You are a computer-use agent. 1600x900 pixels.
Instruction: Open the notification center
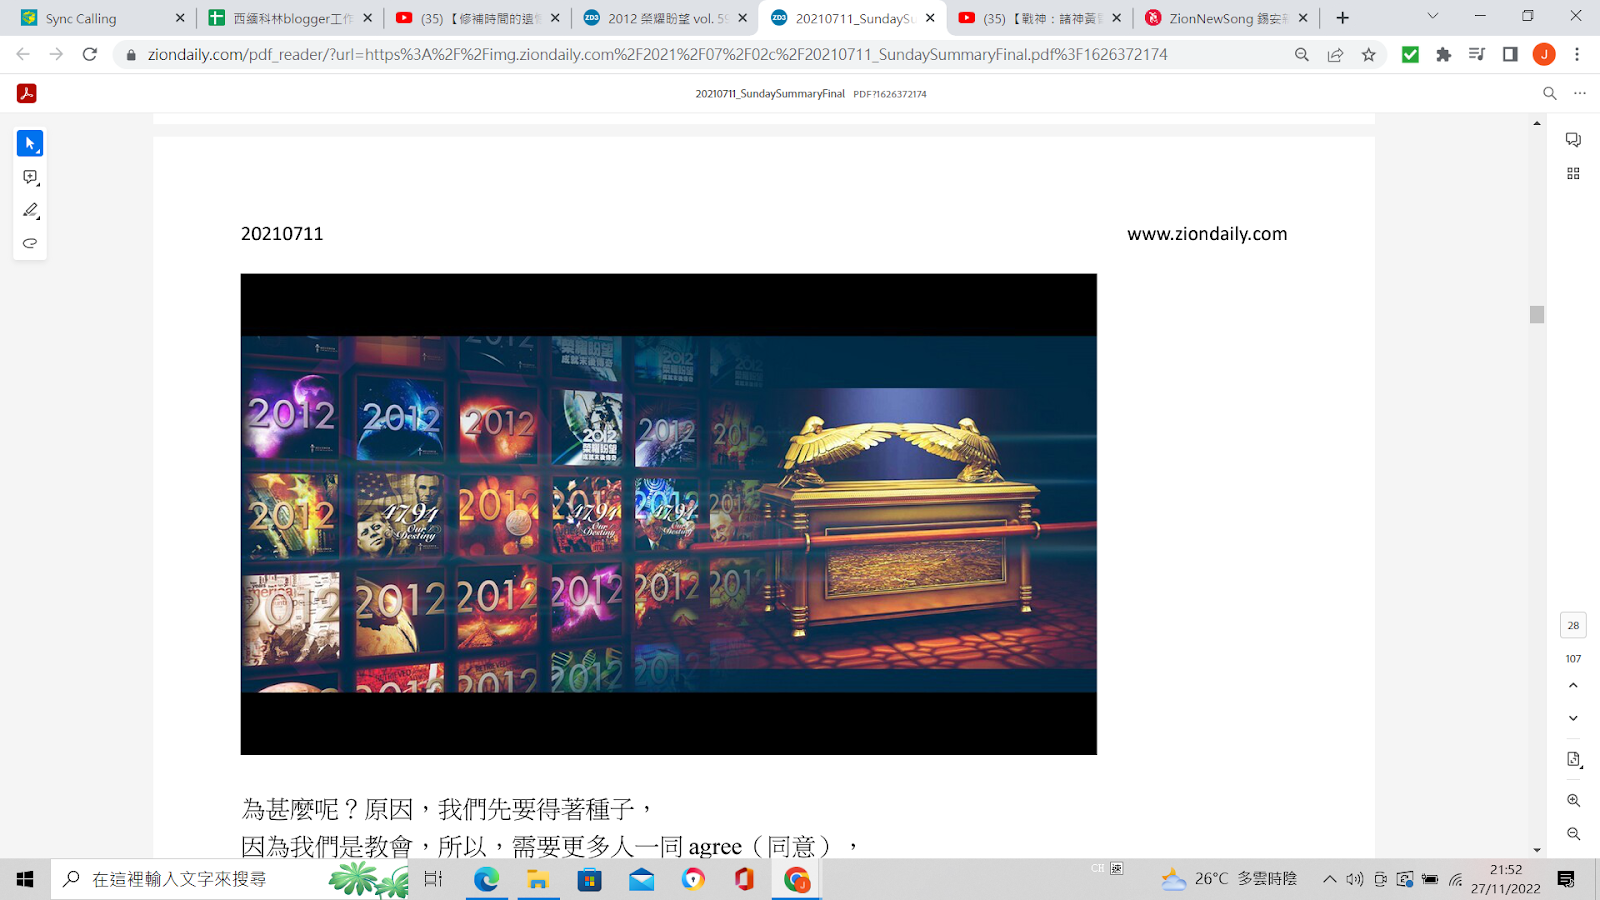[x=1566, y=879]
